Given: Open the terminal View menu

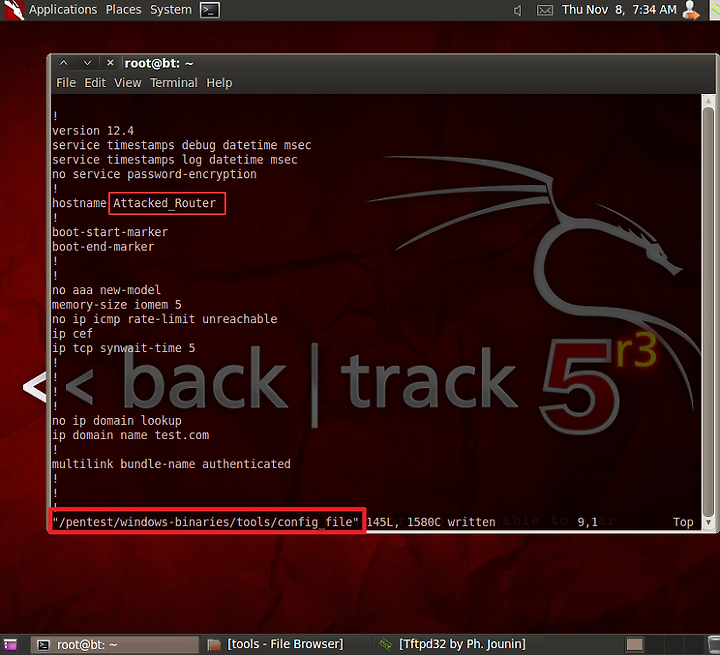Looking at the screenshot, I should (128, 83).
